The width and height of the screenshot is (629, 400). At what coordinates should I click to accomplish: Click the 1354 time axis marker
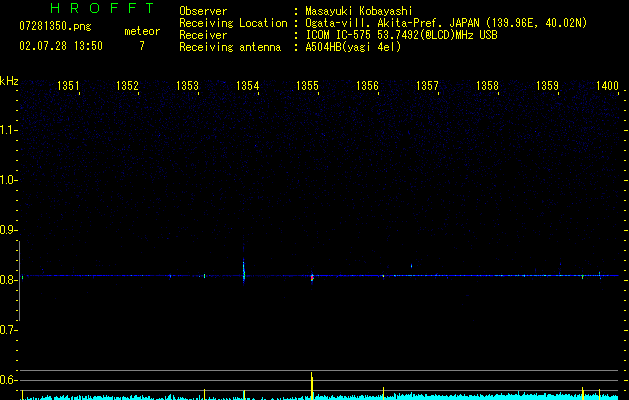(x=248, y=86)
